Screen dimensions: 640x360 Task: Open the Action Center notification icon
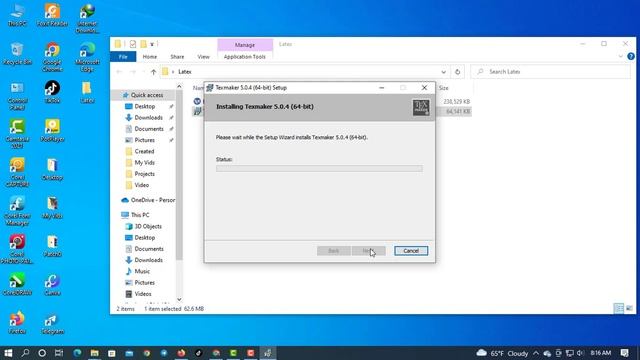click(x=624, y=353)
